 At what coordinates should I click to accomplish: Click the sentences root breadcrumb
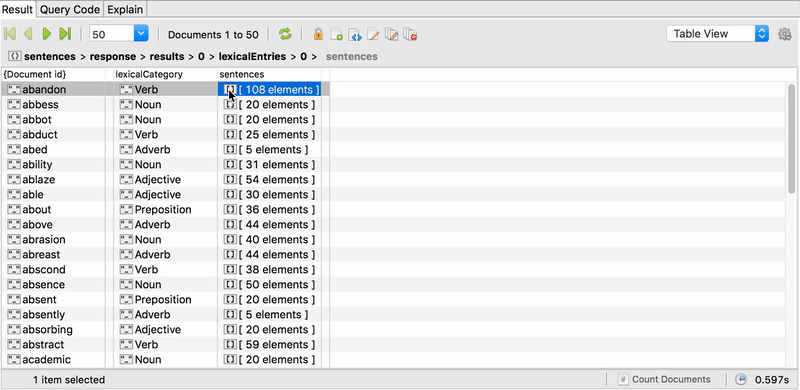click(49, 56)
